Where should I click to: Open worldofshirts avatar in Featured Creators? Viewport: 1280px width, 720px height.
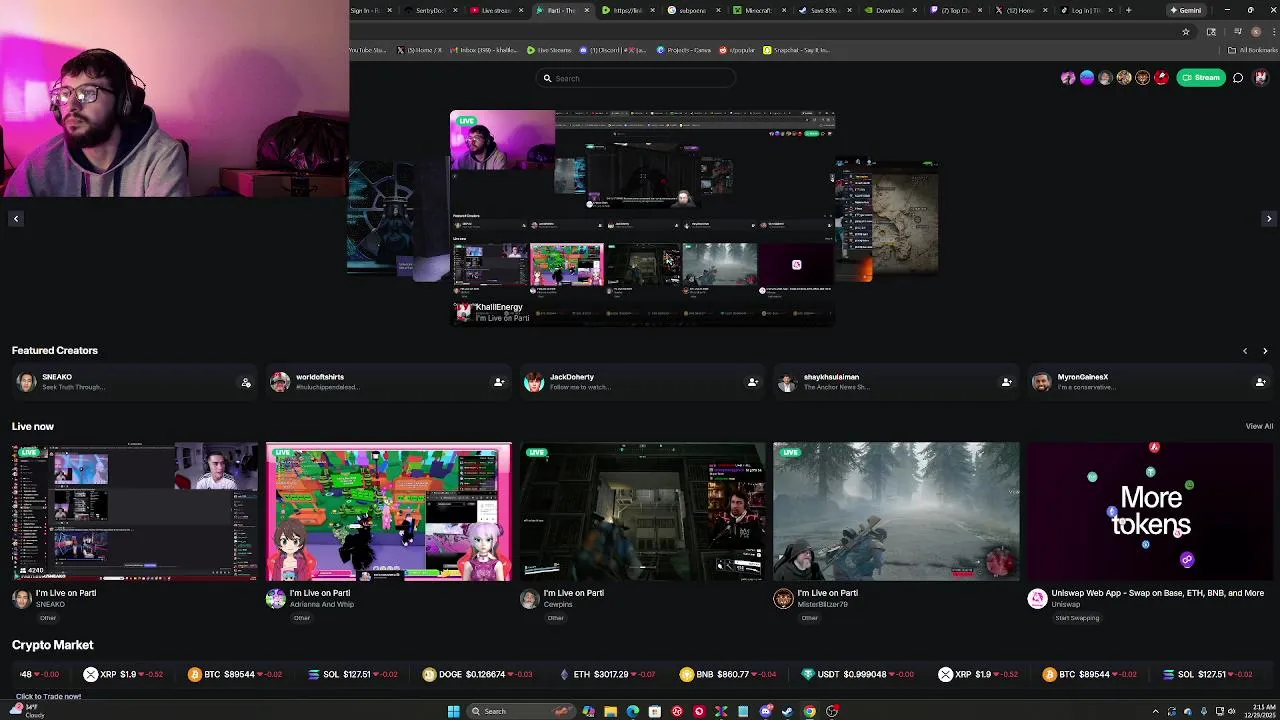(x=280, y=382)
